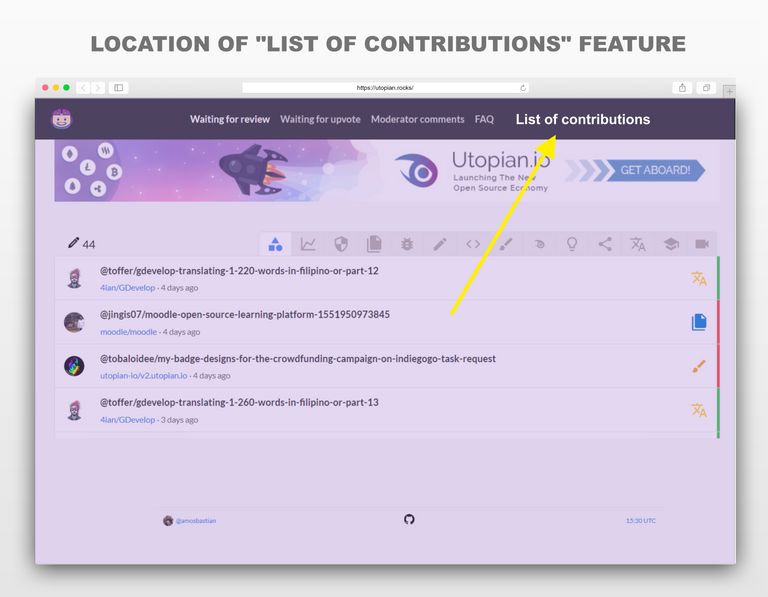Open the first 4ian/GDevelop repository link
This screenshot has width=768, height=597.
pos(127,288)
